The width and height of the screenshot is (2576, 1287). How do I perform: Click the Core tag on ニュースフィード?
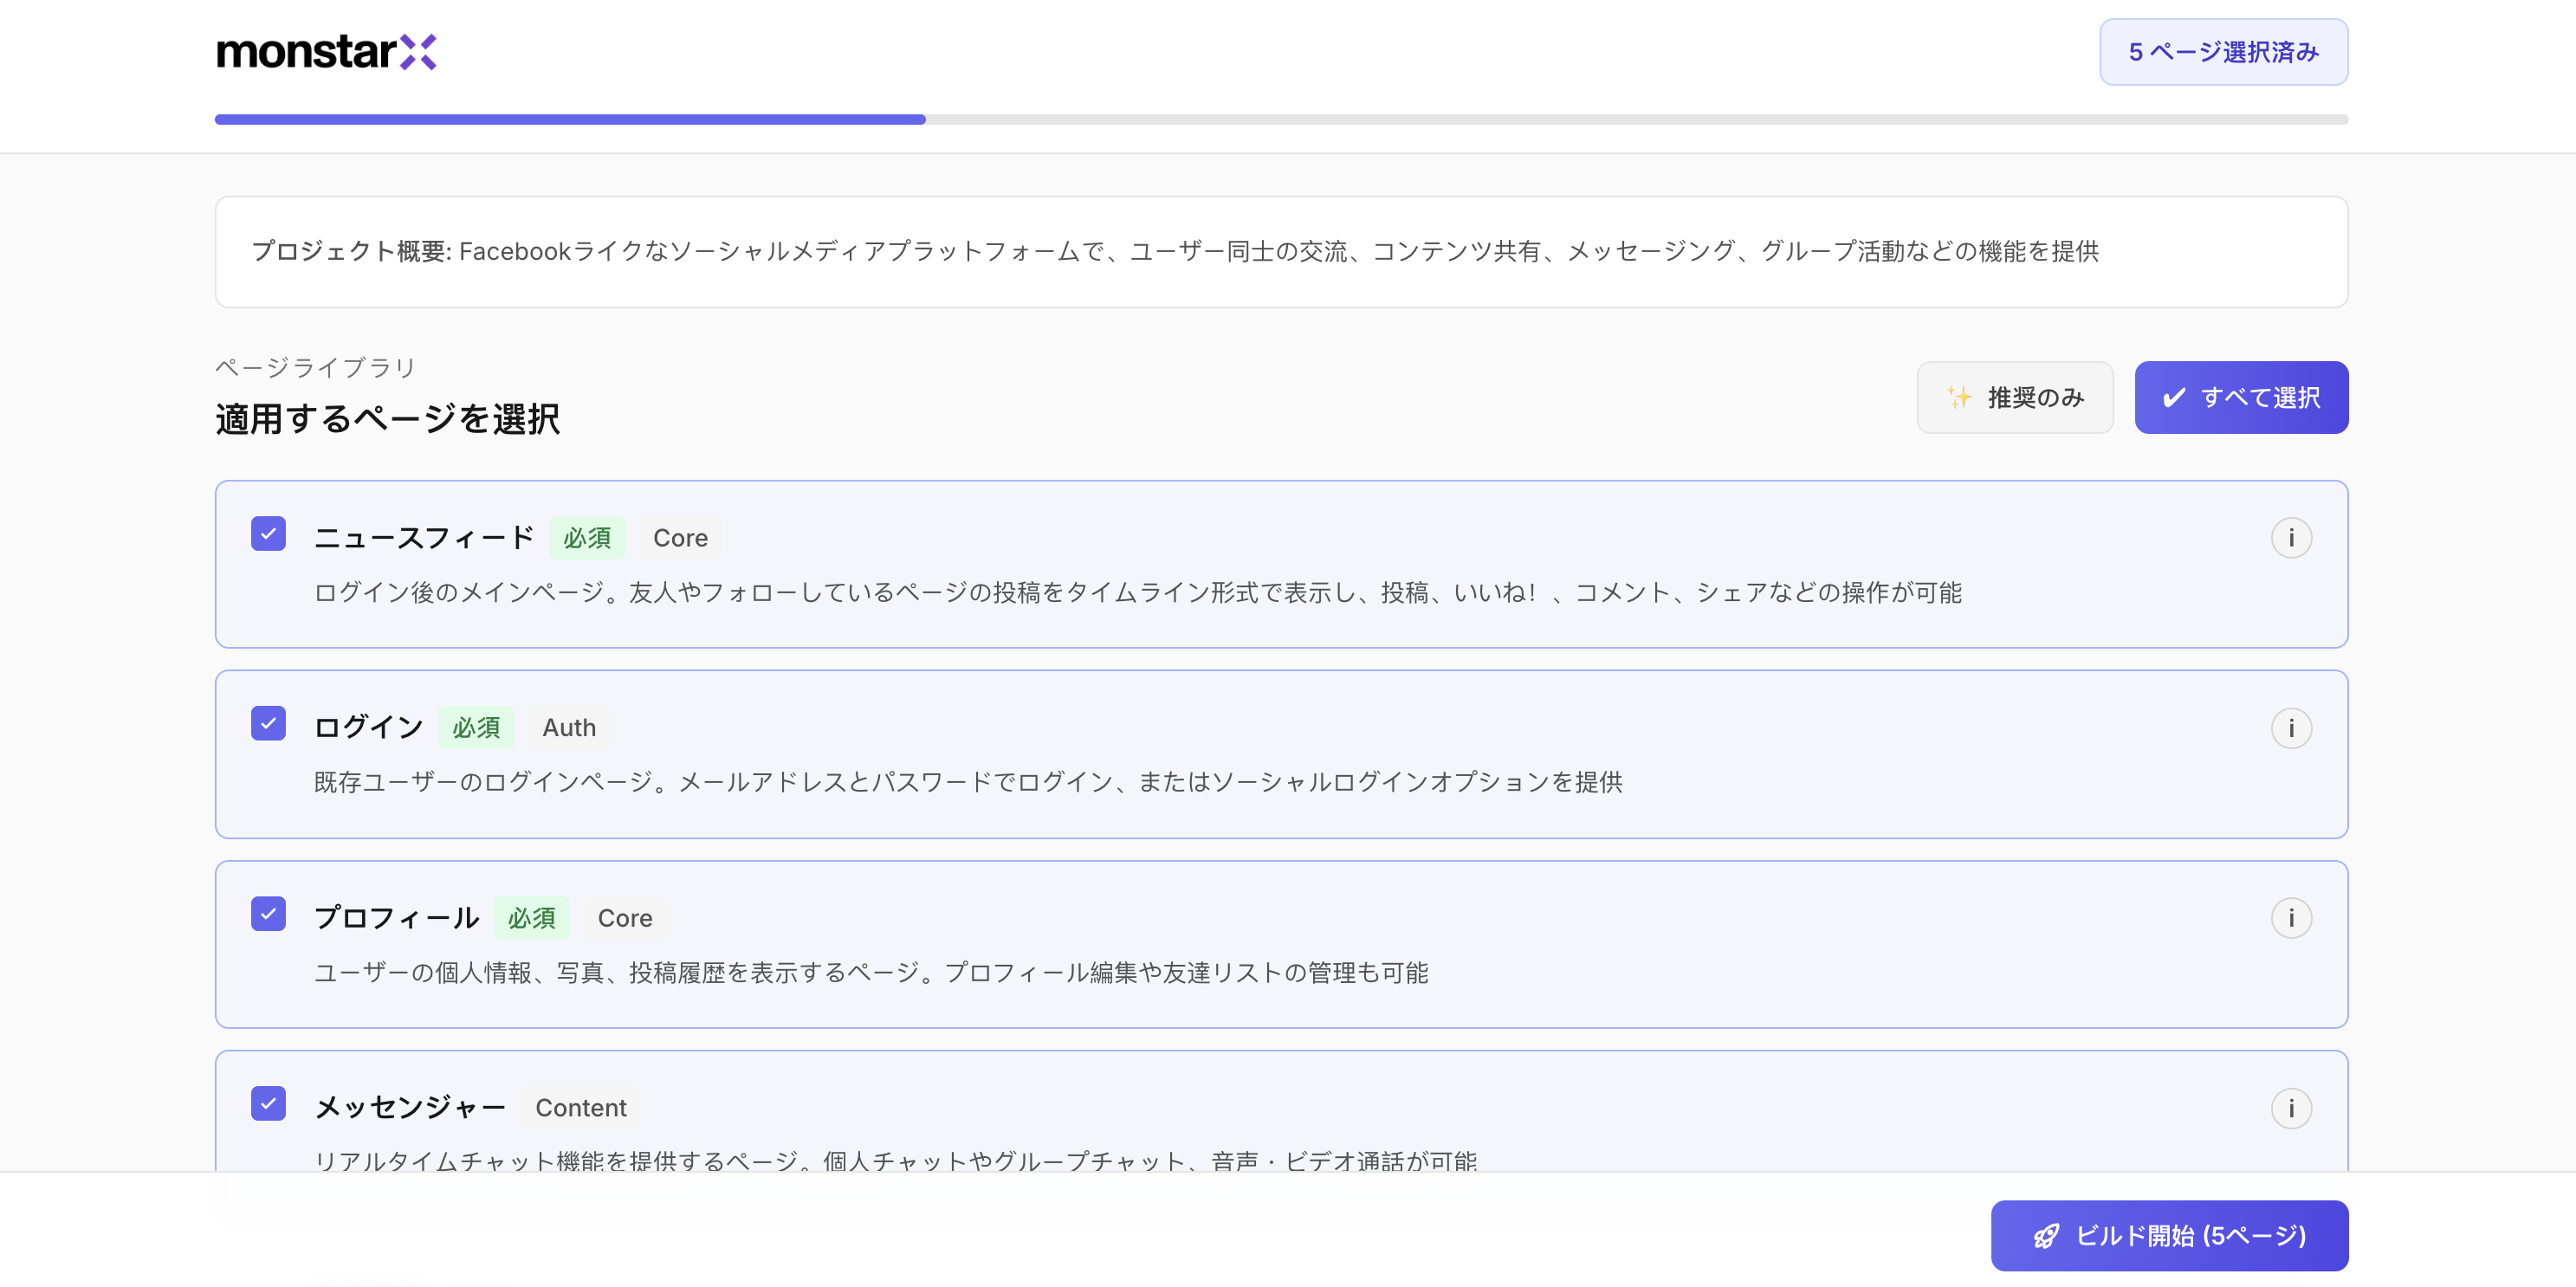(x=680, y=537)
